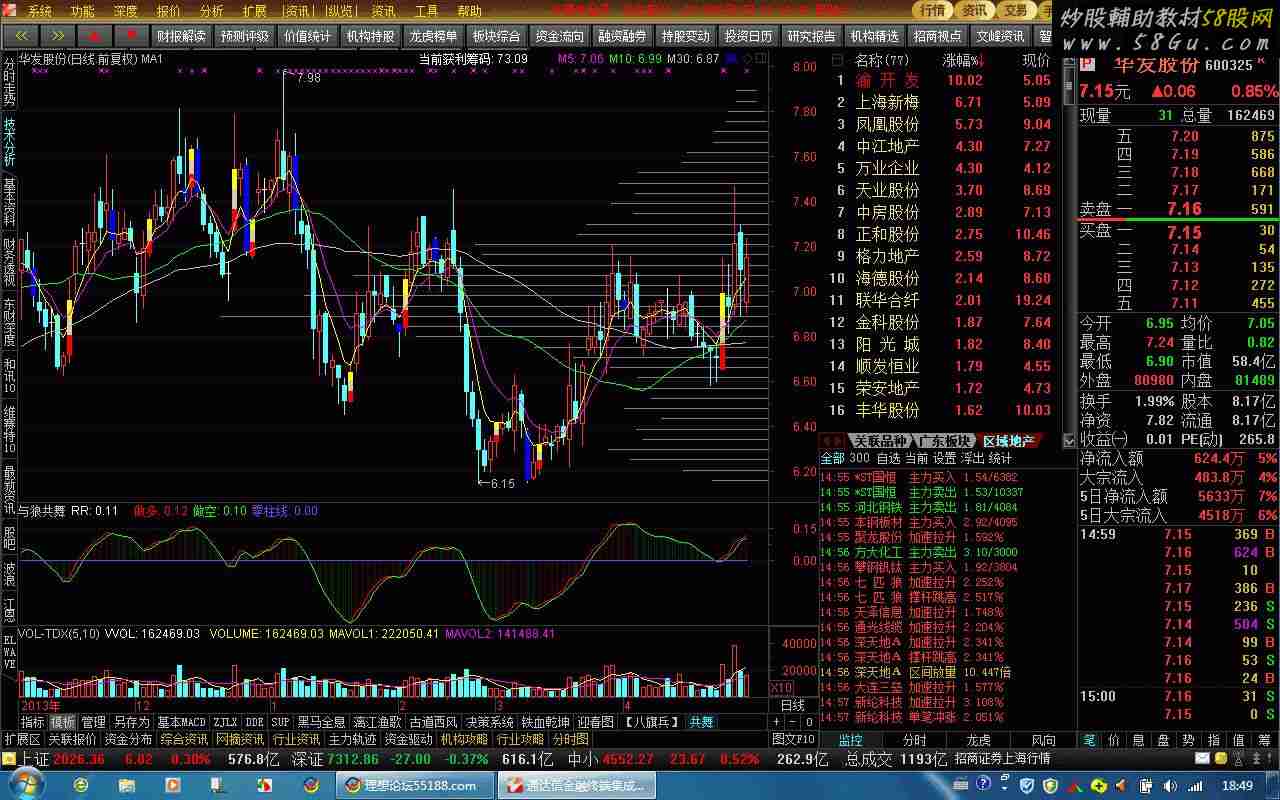Image resolution: width=1280 pixels, height=800 pixels.
Task: Select the 区域地产 tab
Action: 1008,441
